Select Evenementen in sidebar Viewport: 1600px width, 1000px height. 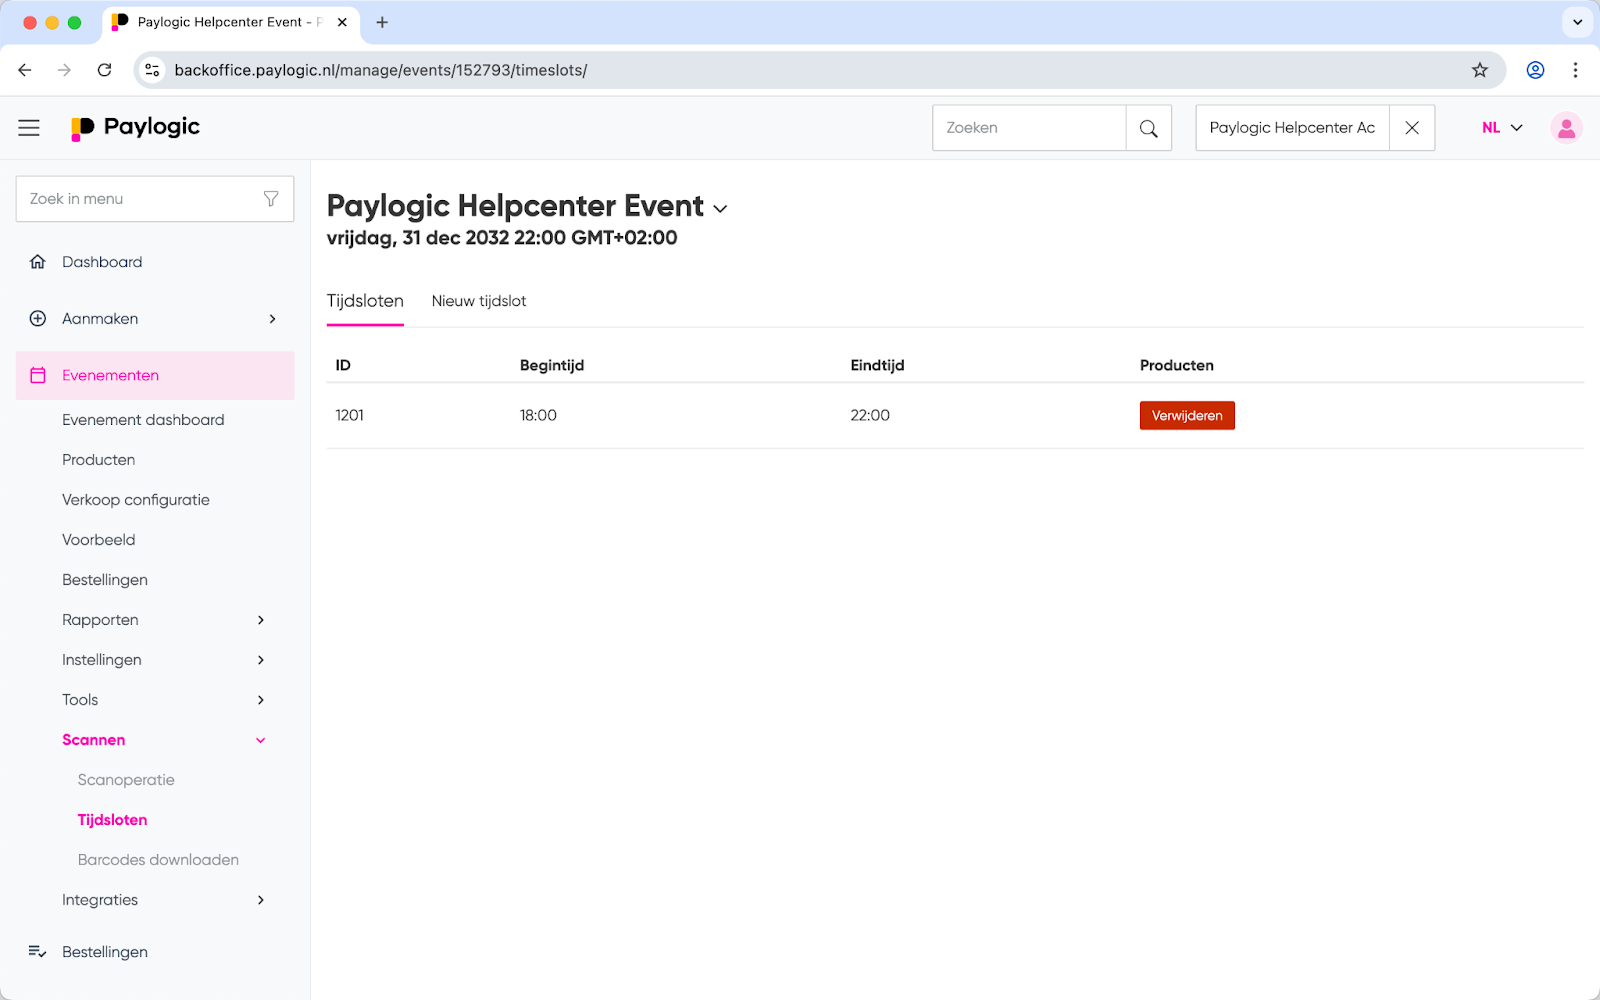click(155, 375)
